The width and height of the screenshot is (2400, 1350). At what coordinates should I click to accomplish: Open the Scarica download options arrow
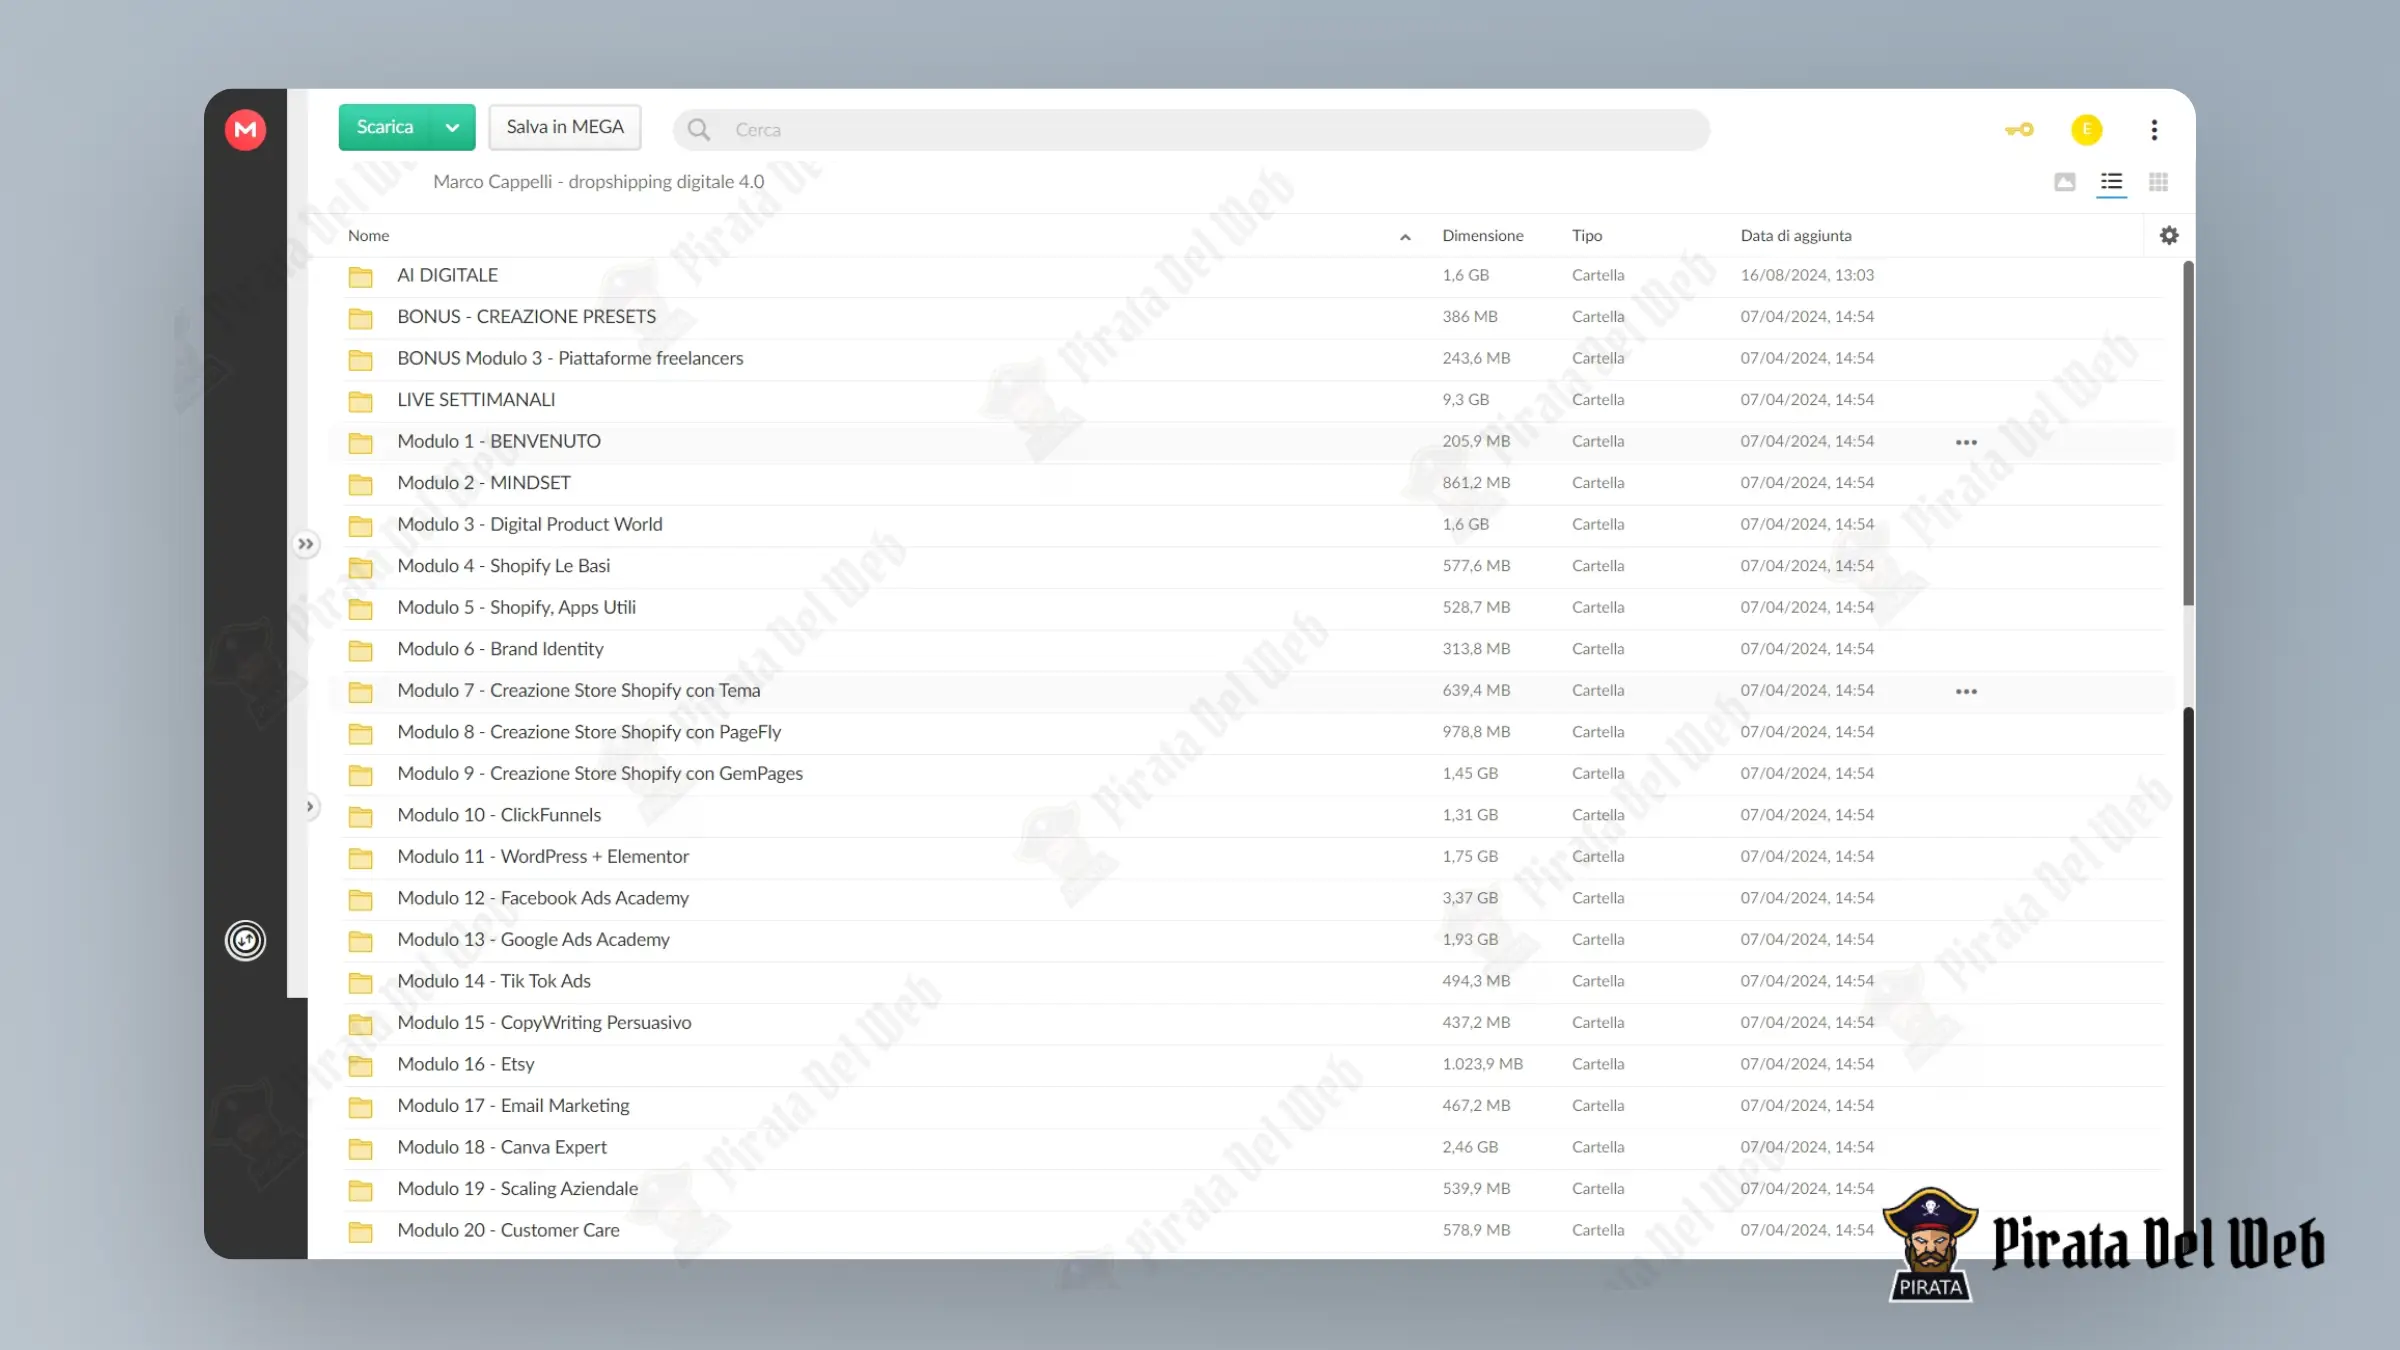pos(453,128)
